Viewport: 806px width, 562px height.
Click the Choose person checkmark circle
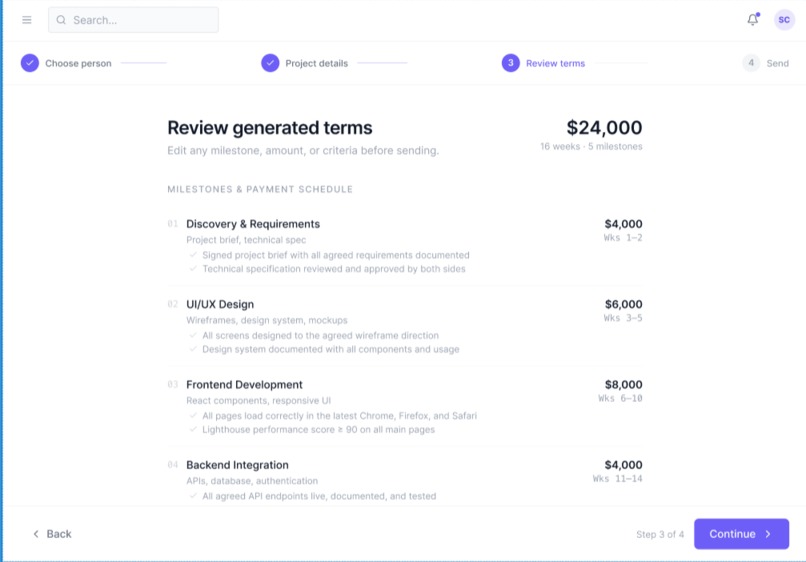30,63
